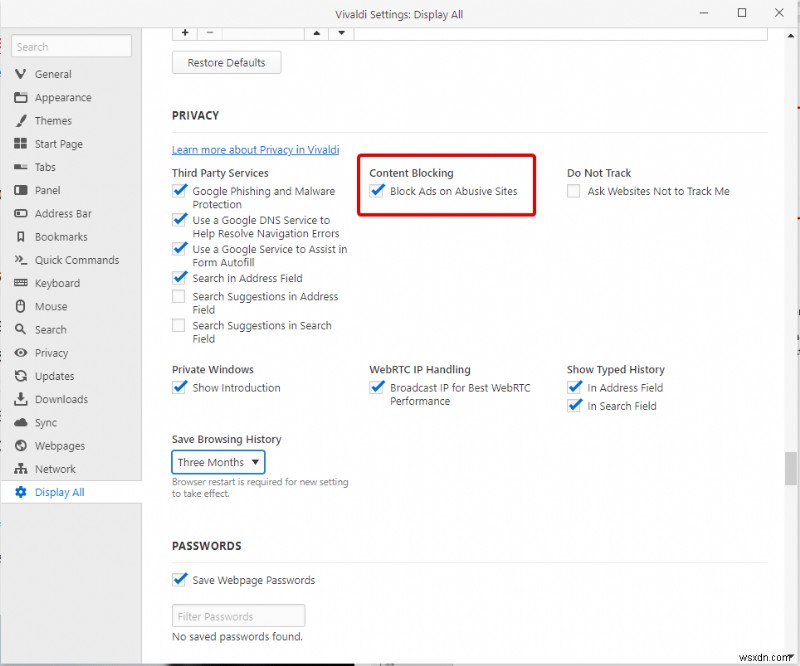Open Keyboard settings via its sidebar icon
Screen dimensions: 800x666
pos(22,283)
